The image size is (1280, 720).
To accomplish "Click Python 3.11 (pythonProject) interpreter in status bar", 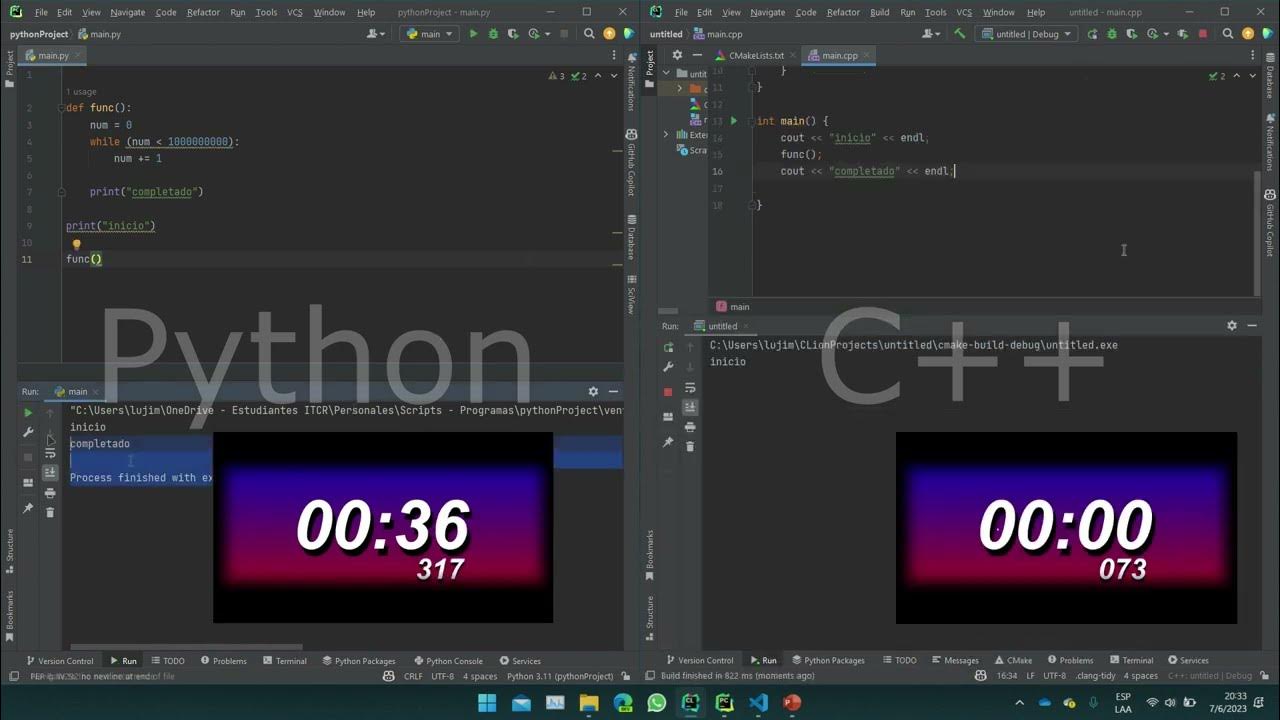I will [x=560, y=676].
